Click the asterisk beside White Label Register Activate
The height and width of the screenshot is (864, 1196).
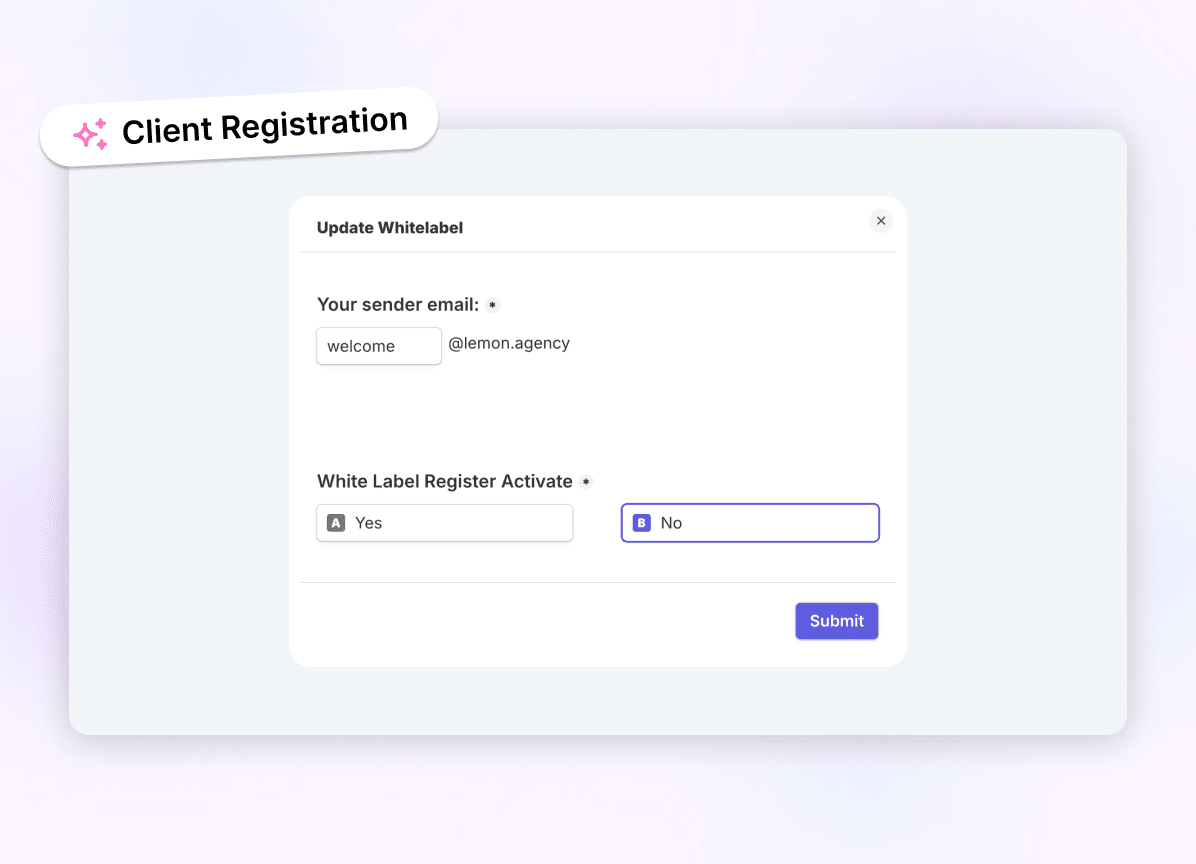coord(586,482)
